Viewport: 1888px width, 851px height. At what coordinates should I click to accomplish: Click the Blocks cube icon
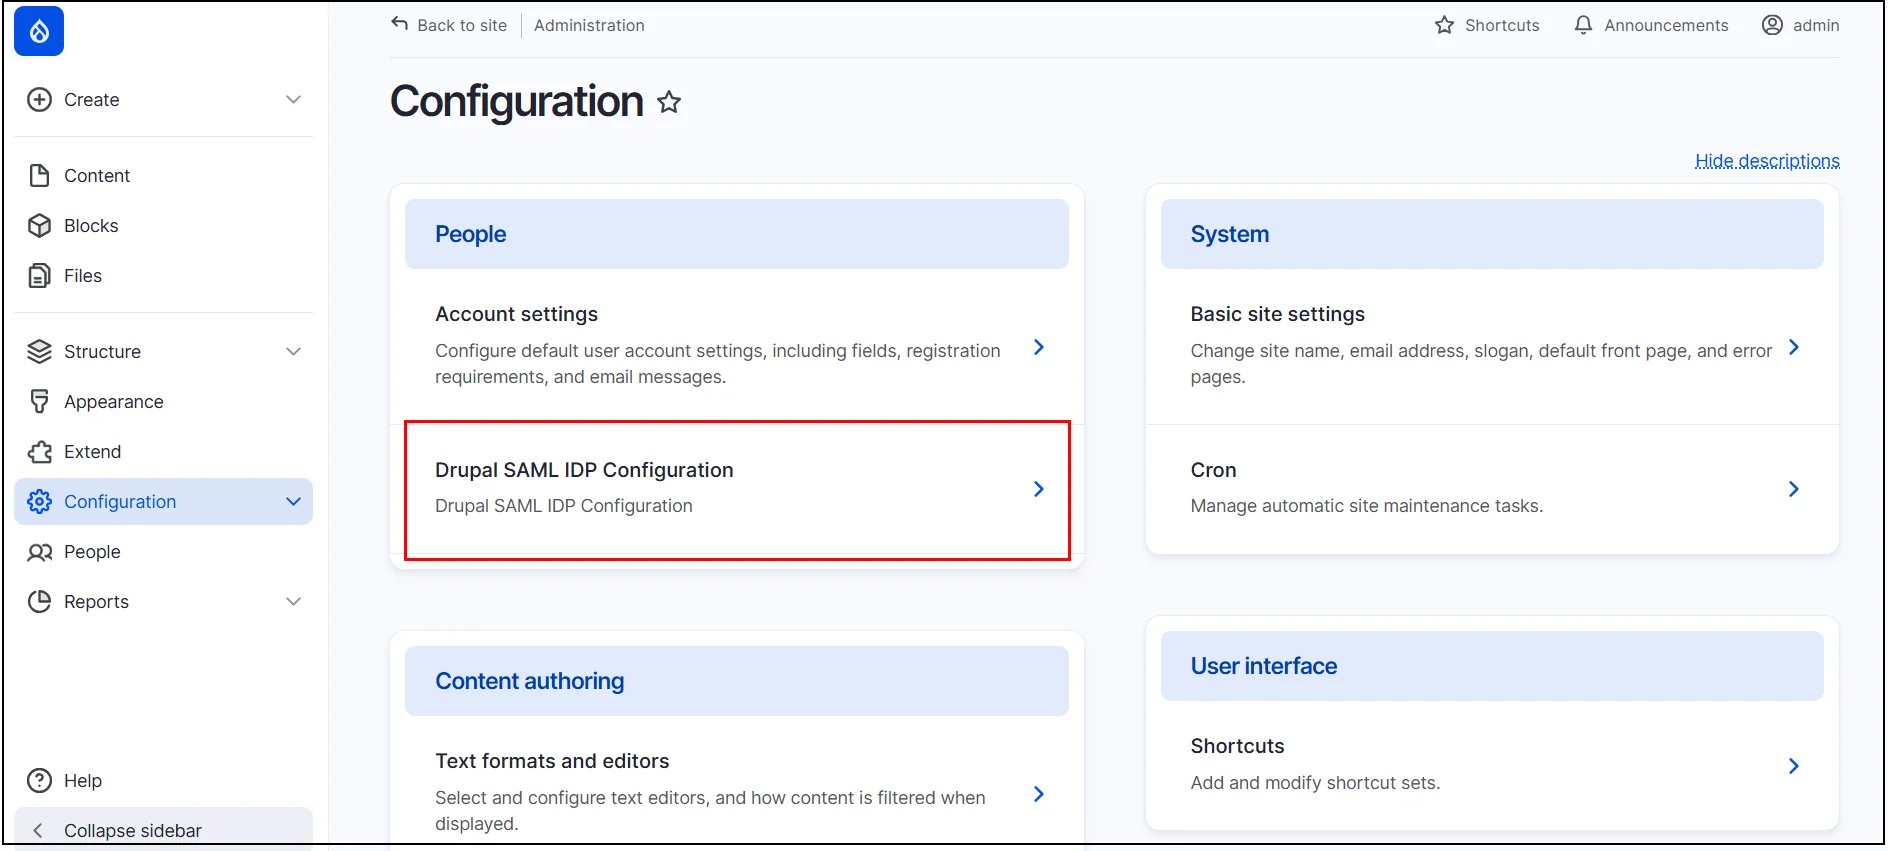click(x=39, y=225)
